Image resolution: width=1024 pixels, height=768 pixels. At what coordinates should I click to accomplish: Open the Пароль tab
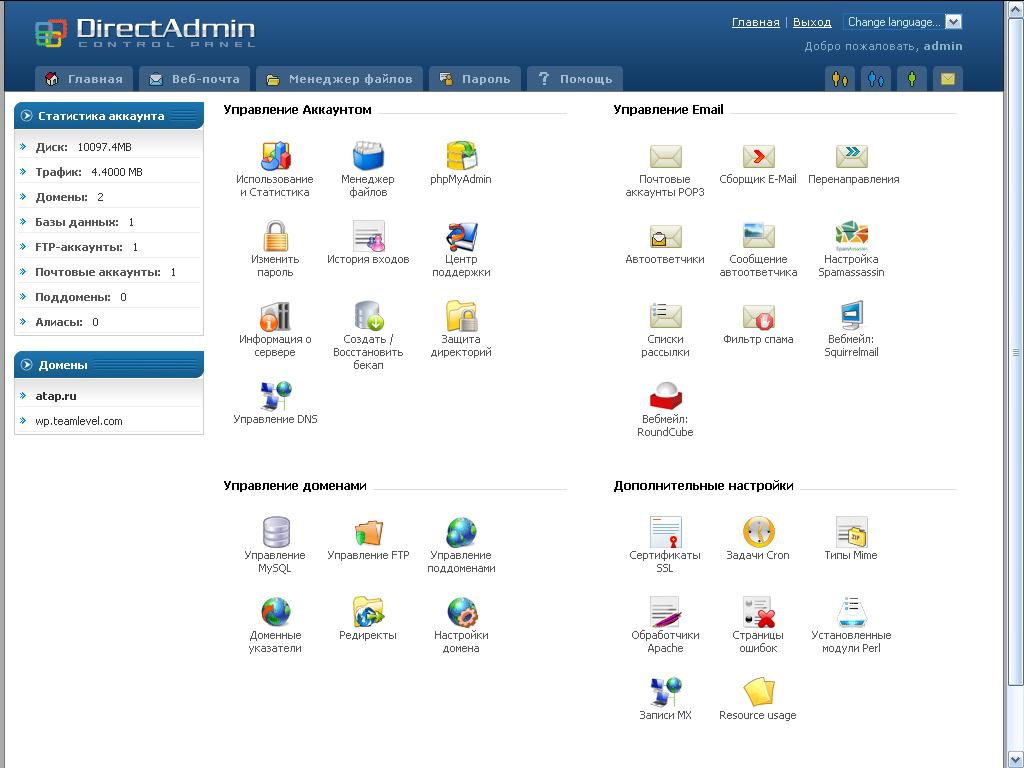coord(475,79)
